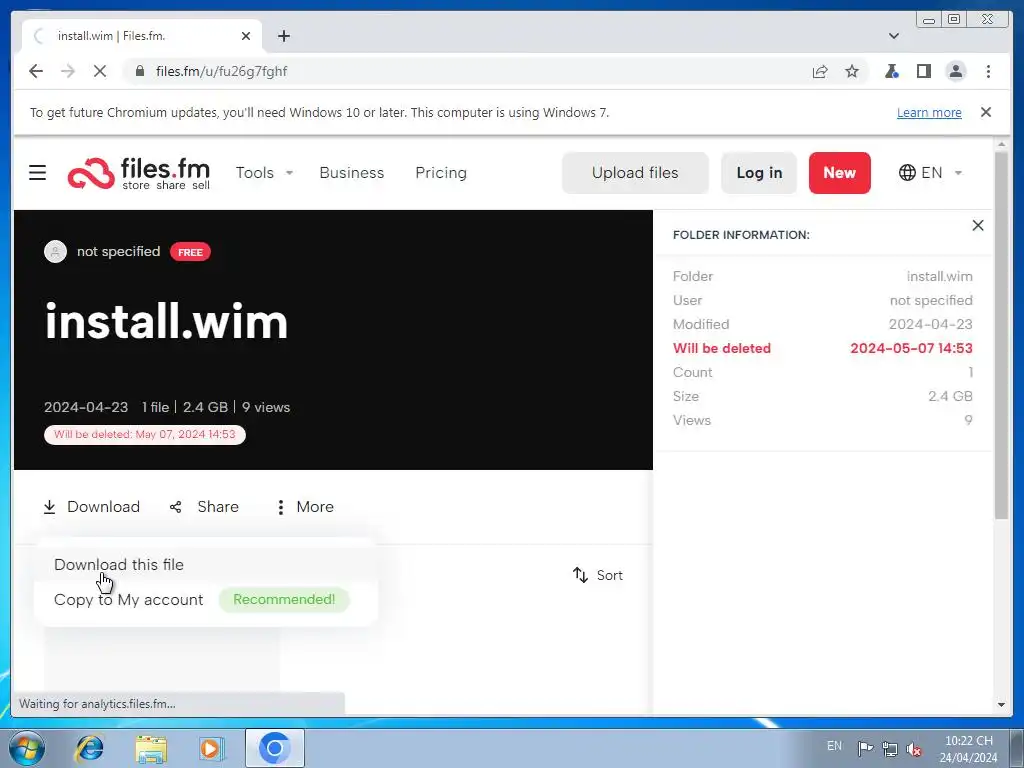Toggle the browser side panel icon
Screen dimensions: 1024x768
tap(923, 71)
